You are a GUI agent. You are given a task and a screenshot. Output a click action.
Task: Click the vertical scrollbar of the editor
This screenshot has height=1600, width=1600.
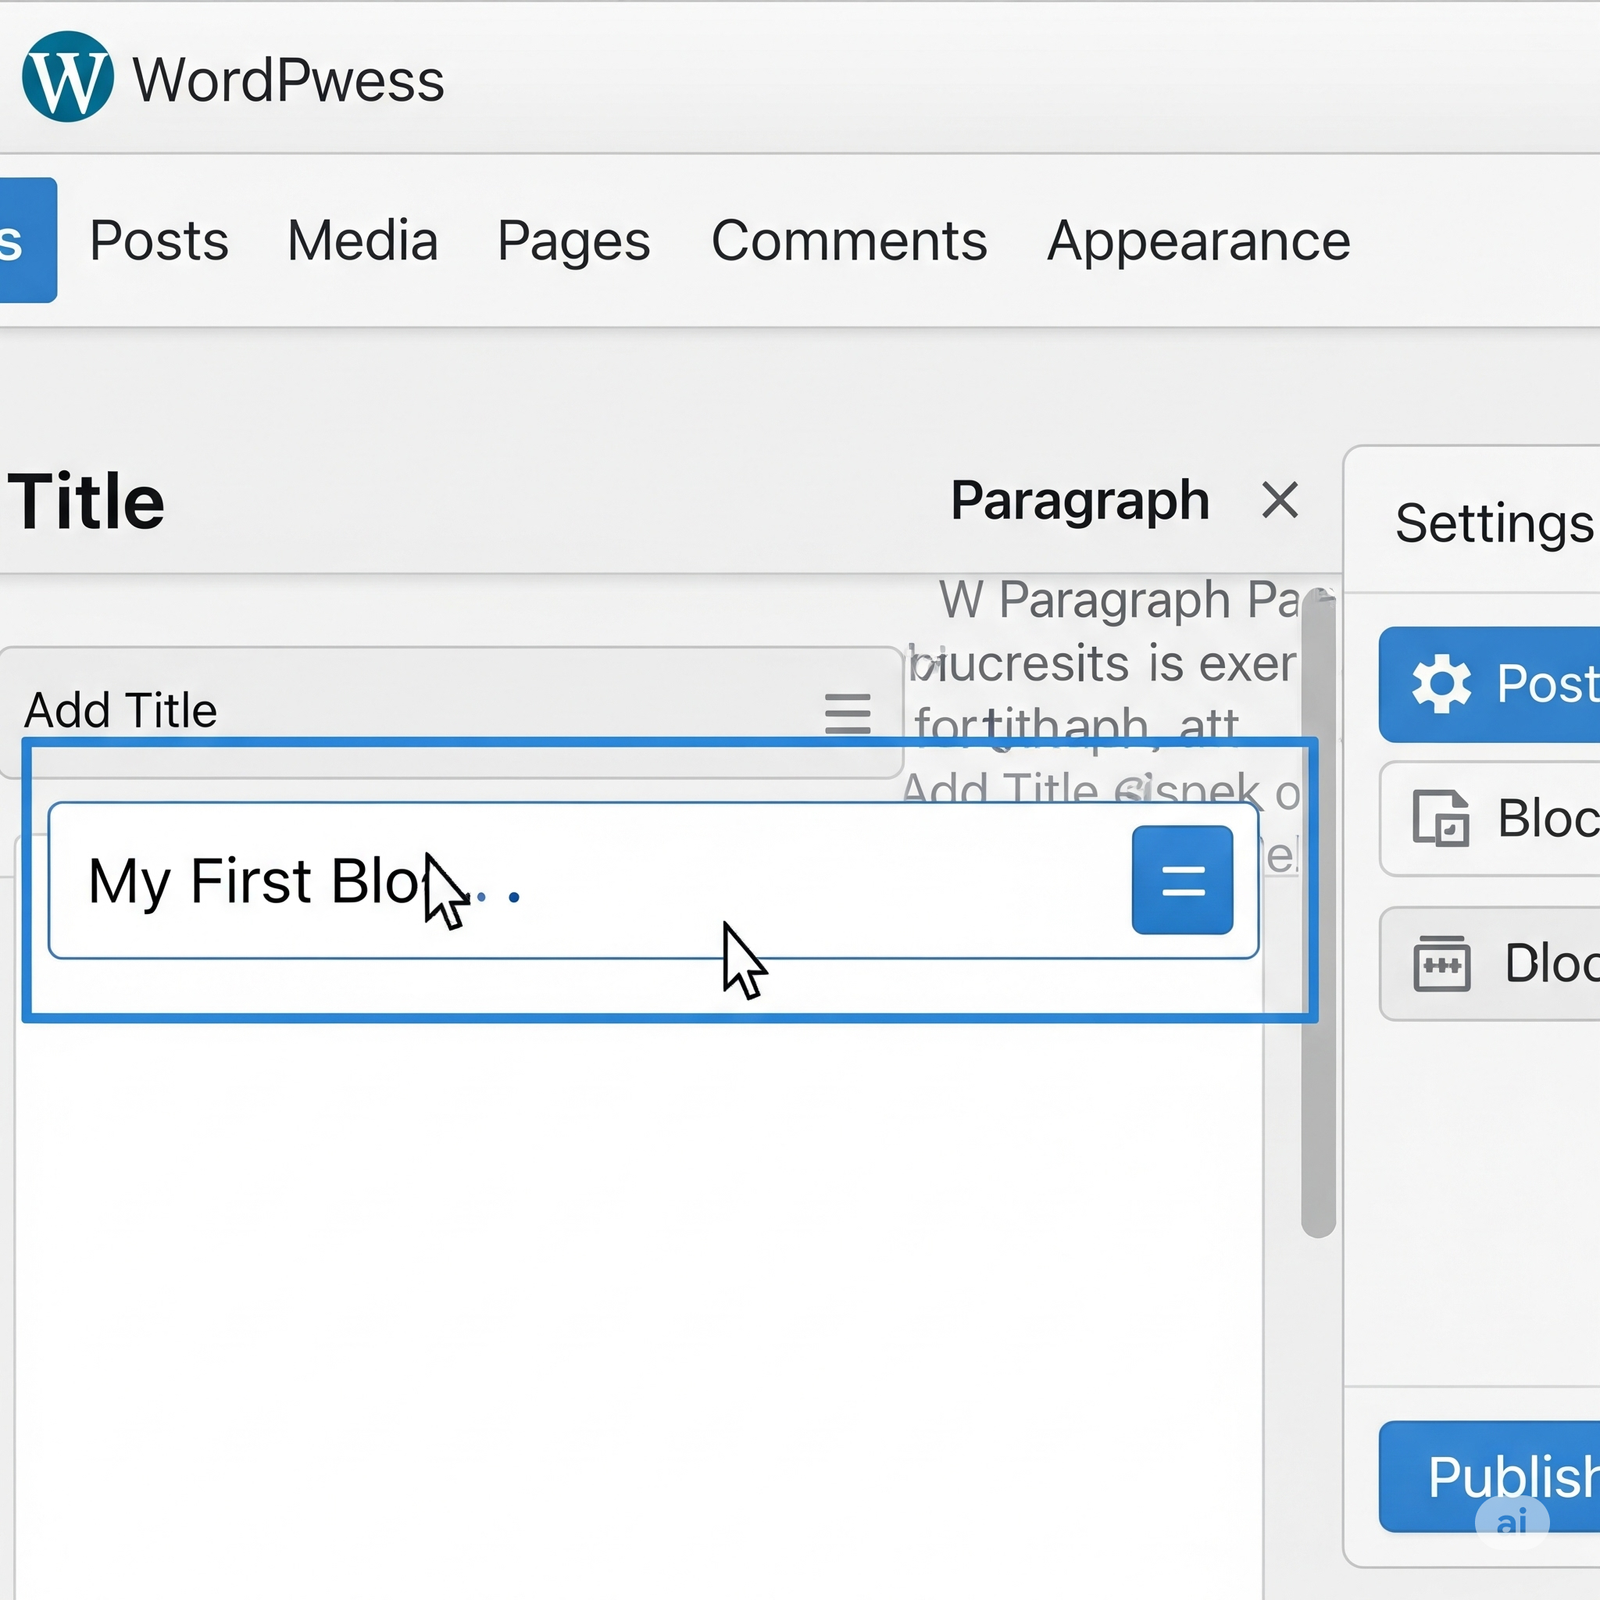(x=1318, y=913)
